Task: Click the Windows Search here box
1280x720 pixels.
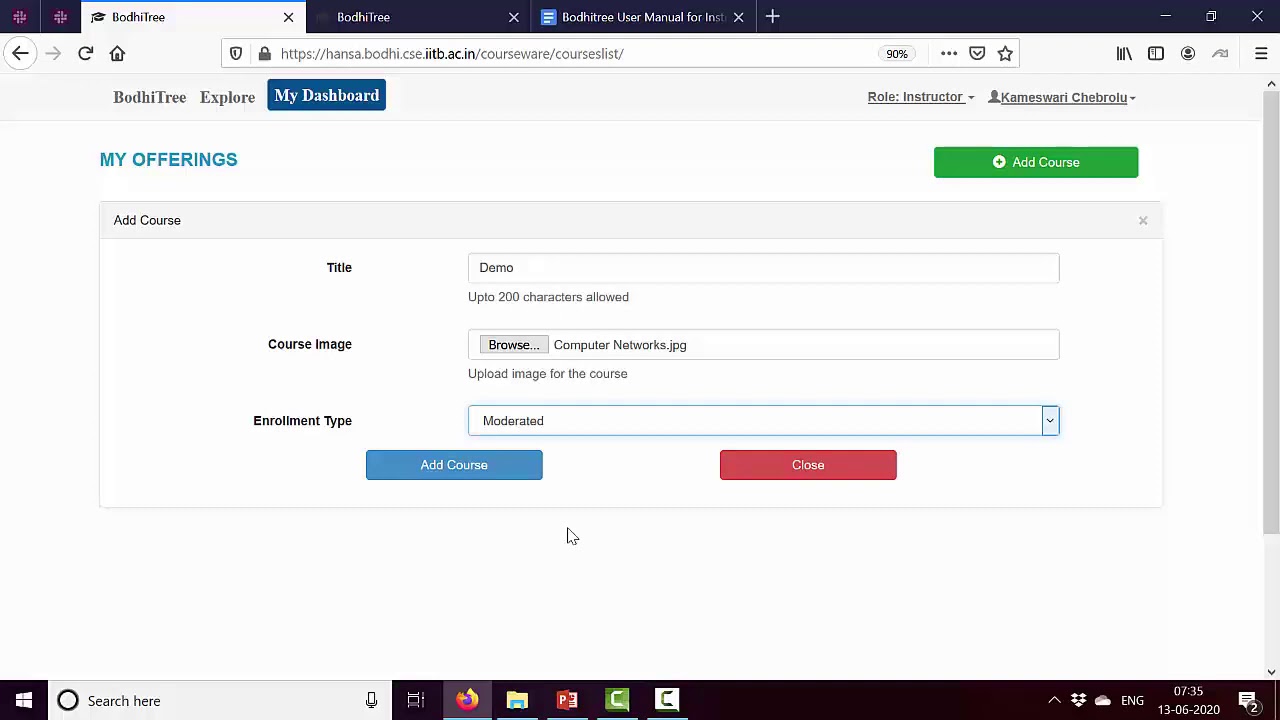Action: pos(218,701)
